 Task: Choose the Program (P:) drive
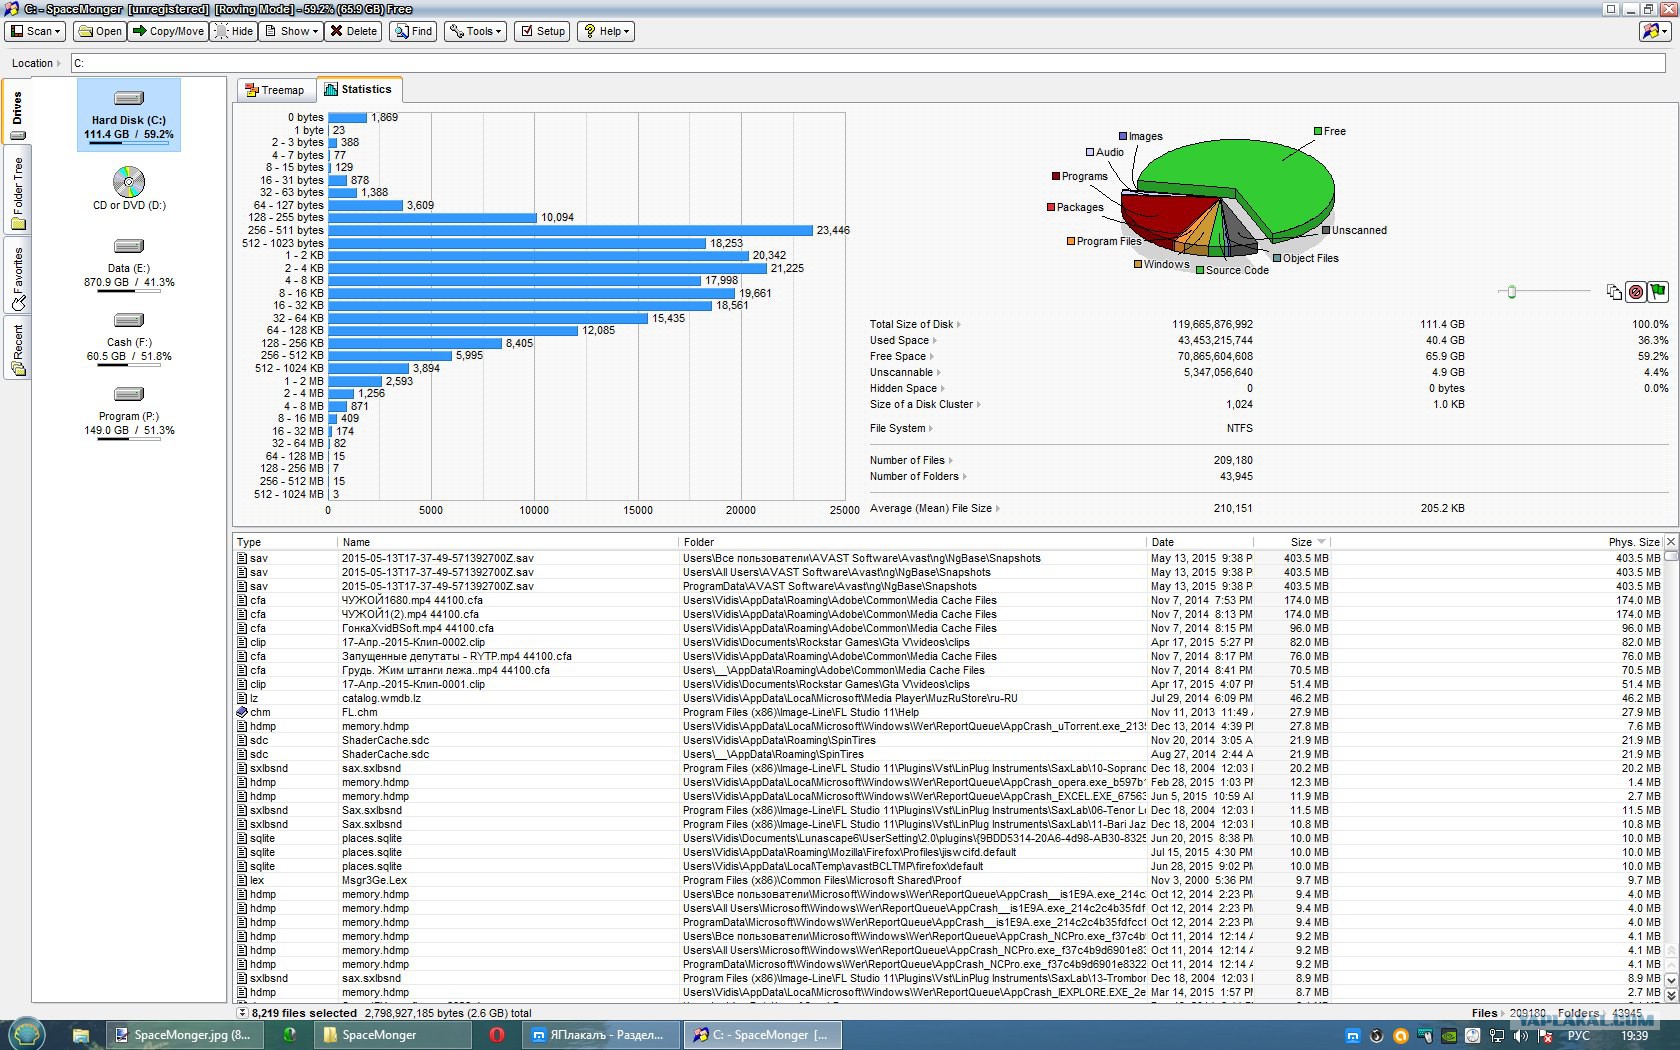[x=129, y=394]
